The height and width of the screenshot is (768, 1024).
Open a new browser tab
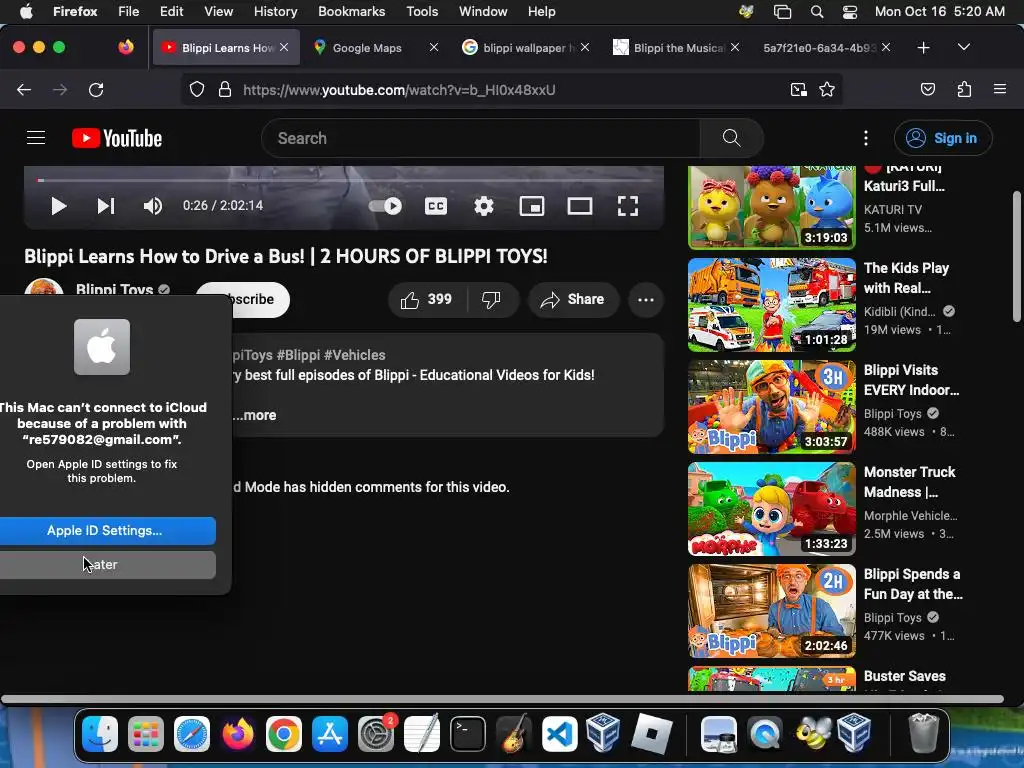coord(923,48)
